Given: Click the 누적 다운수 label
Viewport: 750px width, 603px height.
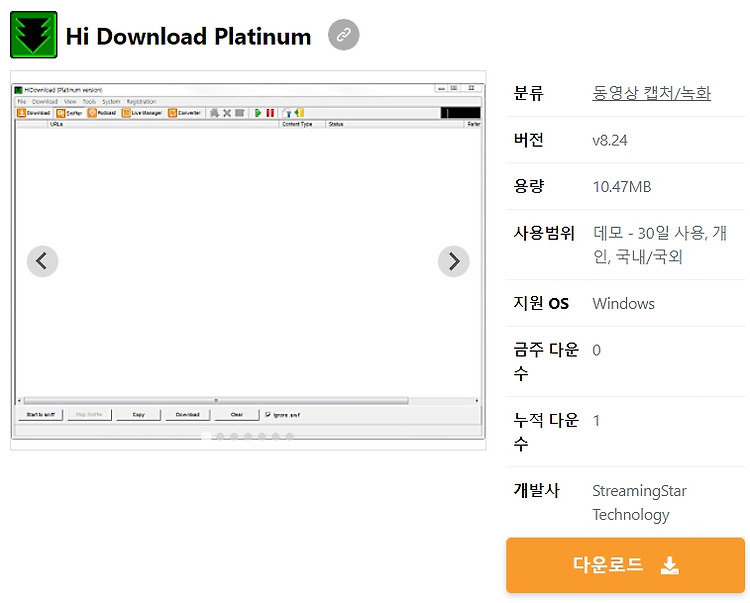Looking at the screenshot, I should point(546,432).
